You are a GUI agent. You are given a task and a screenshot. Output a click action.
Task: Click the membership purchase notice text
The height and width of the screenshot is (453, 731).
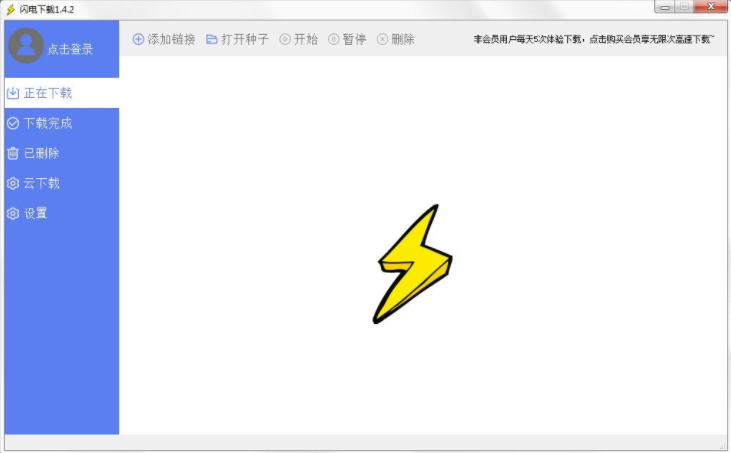pyautogui.click(x=593, y=40)
